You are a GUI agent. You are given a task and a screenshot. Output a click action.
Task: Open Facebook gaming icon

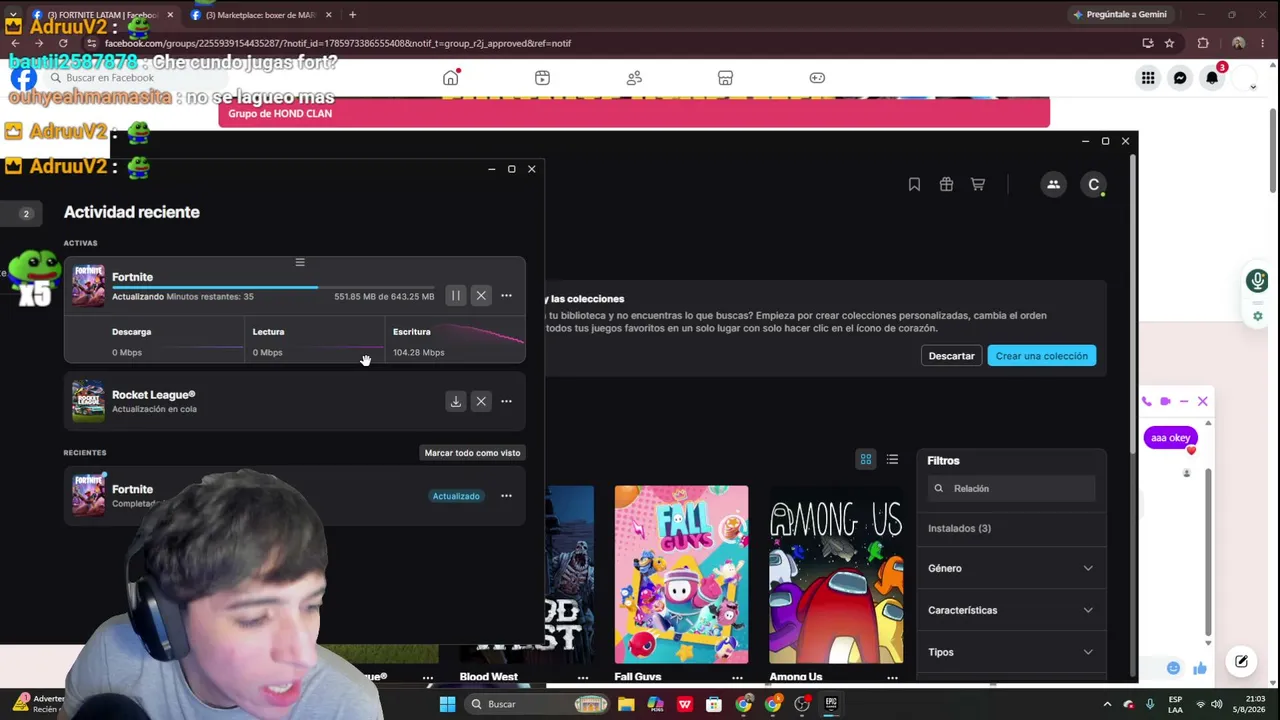click(x=817, y=78)
